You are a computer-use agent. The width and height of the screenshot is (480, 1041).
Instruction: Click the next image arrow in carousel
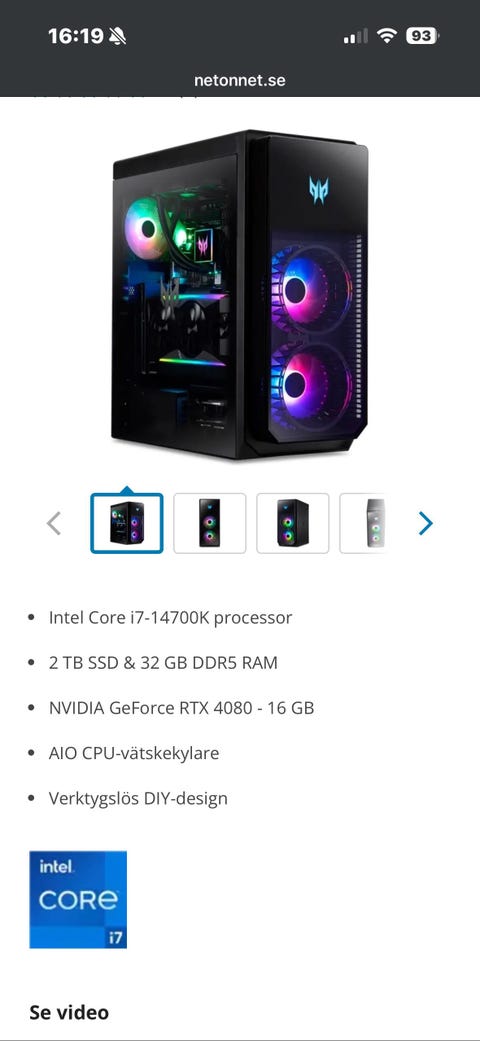[426, 523]
